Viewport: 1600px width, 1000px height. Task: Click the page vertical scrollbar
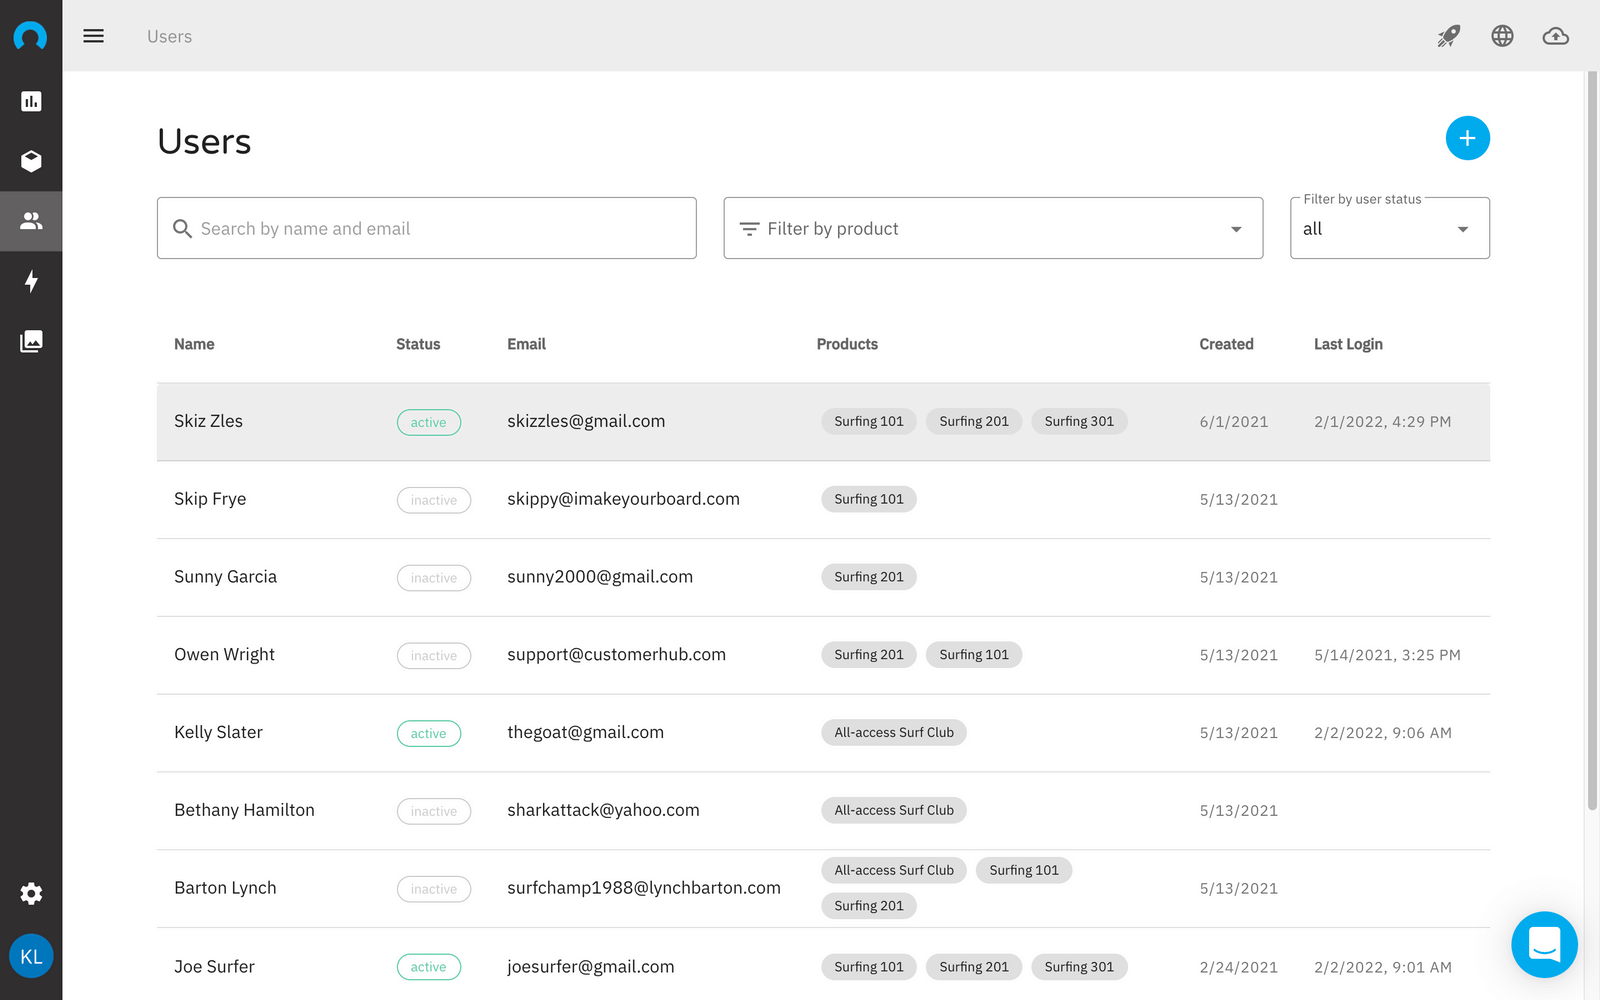pos(1592,440)
